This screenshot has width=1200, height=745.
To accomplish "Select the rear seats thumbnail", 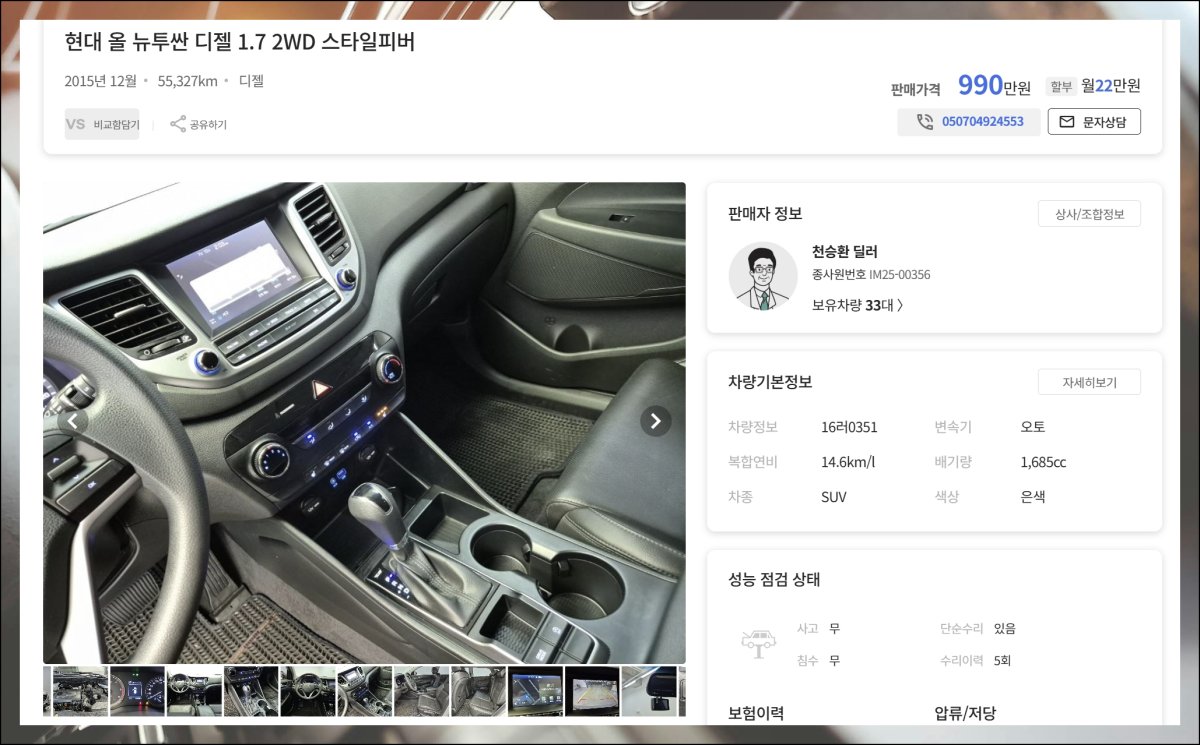I will click(x=478, y=691).
